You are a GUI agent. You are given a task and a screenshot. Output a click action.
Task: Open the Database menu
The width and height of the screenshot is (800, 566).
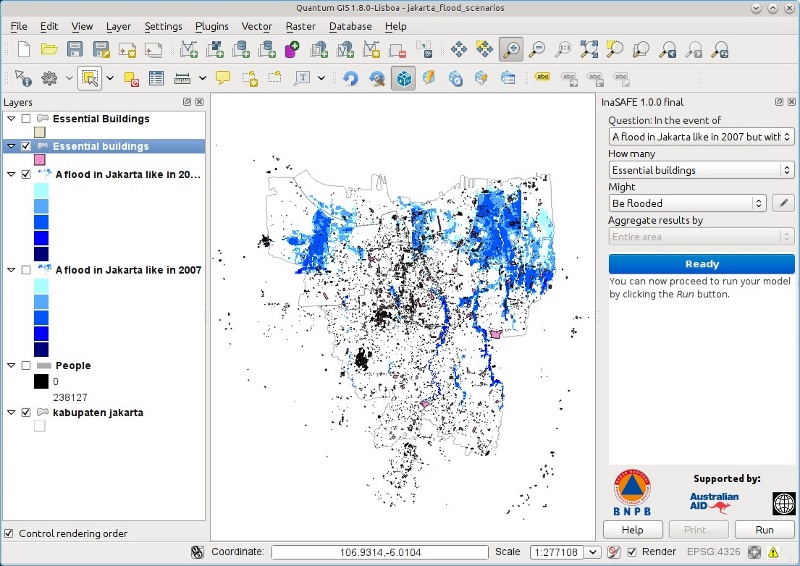click(x=351, y=26)
